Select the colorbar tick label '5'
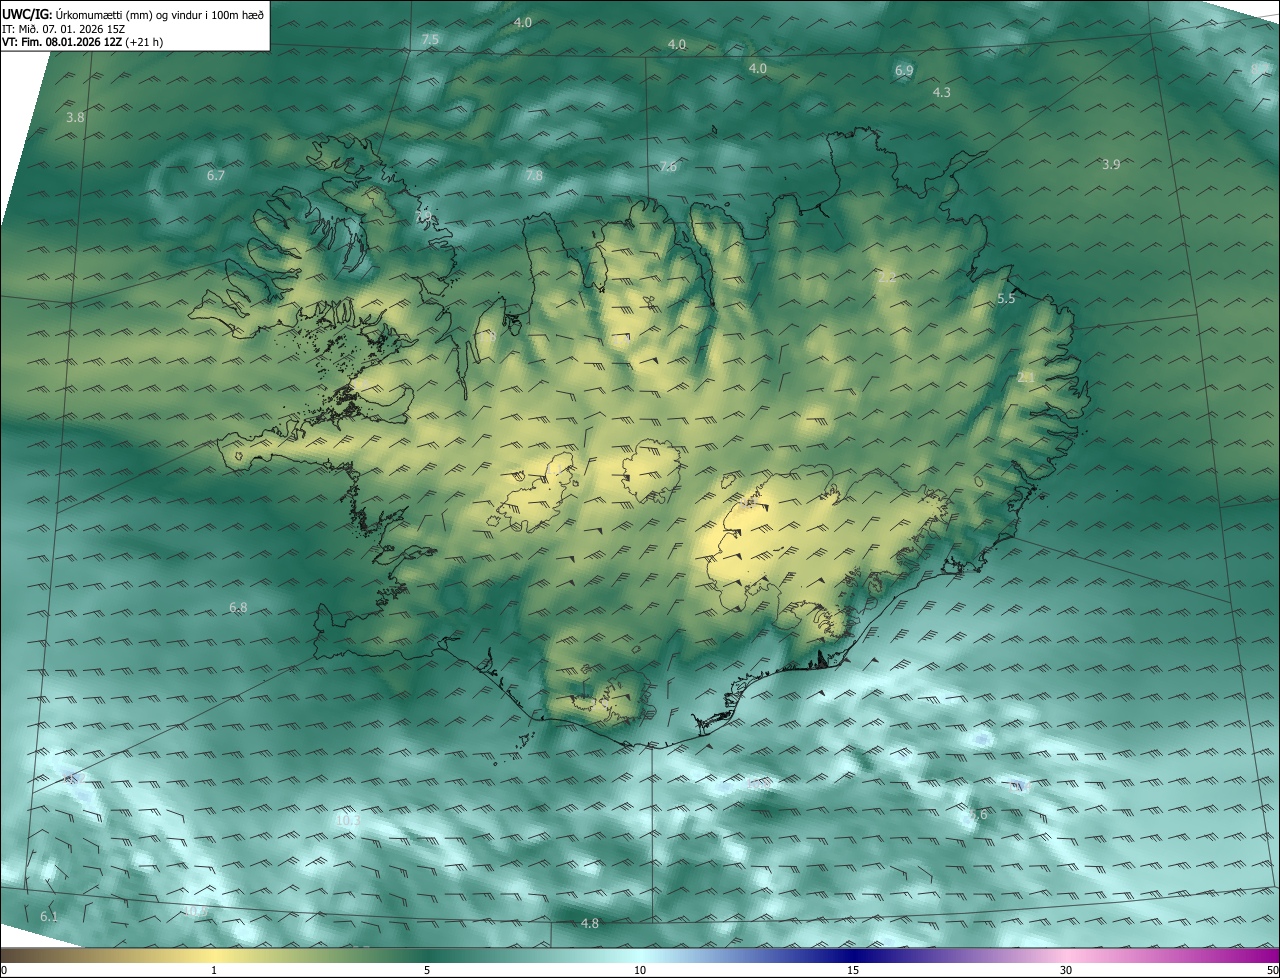This screenshot has width=1280, height=978. pyautogui.click(x=427, y=970)
